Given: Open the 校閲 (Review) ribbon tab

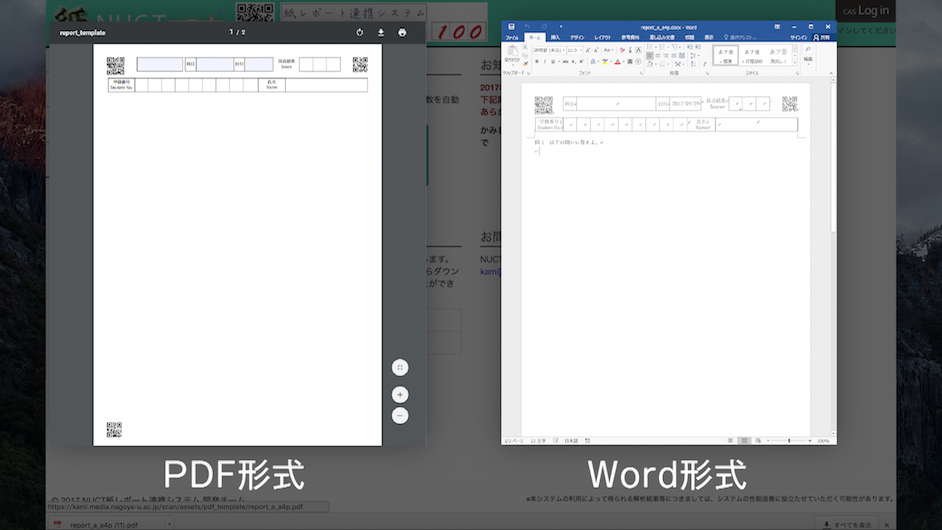Looking at the screenshot, I should [690, 38].
